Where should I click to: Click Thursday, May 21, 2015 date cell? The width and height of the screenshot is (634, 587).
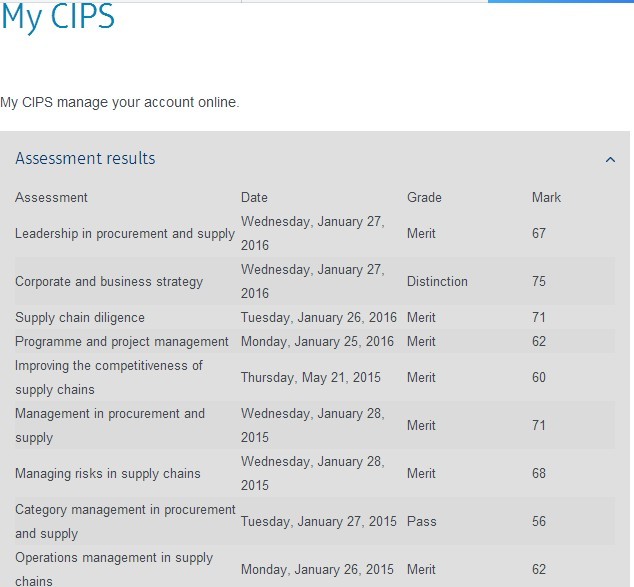pyautogui.click(x=311, y=377)
